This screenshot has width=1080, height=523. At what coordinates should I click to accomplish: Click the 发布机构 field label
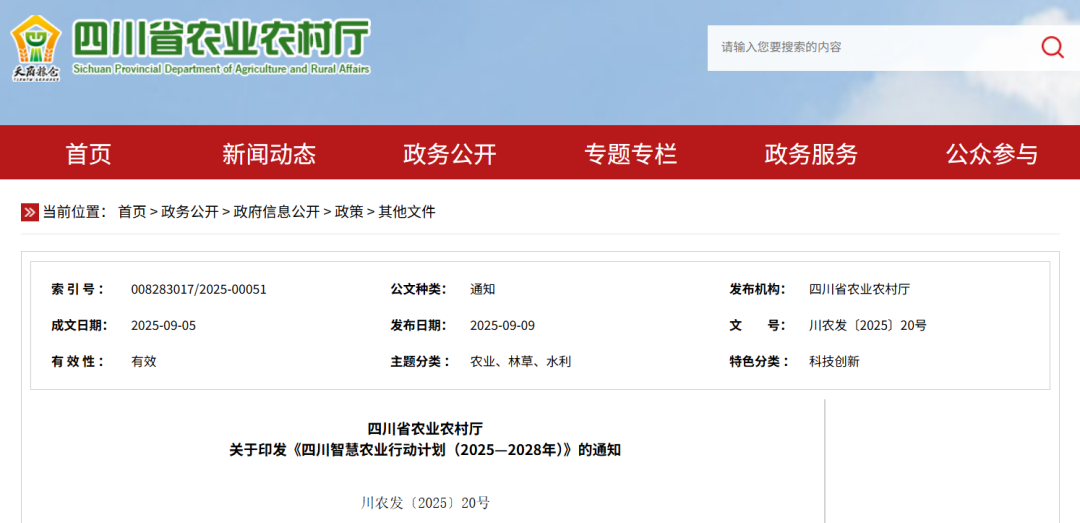[758, 289]
